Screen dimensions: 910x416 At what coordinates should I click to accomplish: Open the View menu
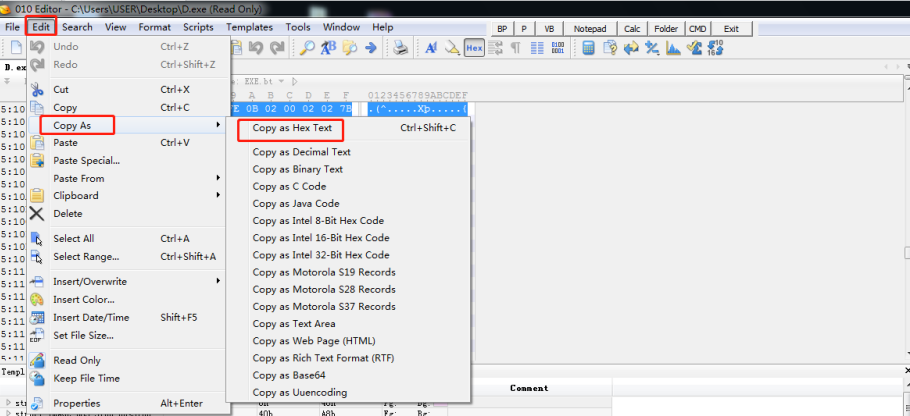[115, 27]
